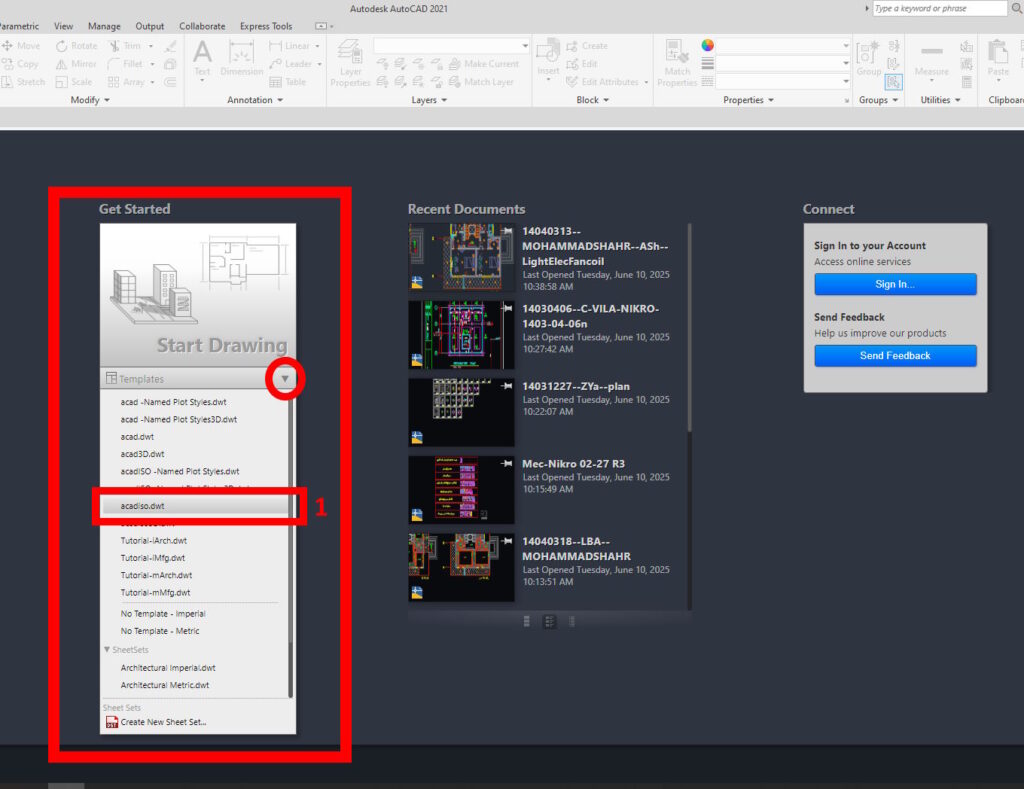
Task: Open the View ribbon tab
Action: 63,26
